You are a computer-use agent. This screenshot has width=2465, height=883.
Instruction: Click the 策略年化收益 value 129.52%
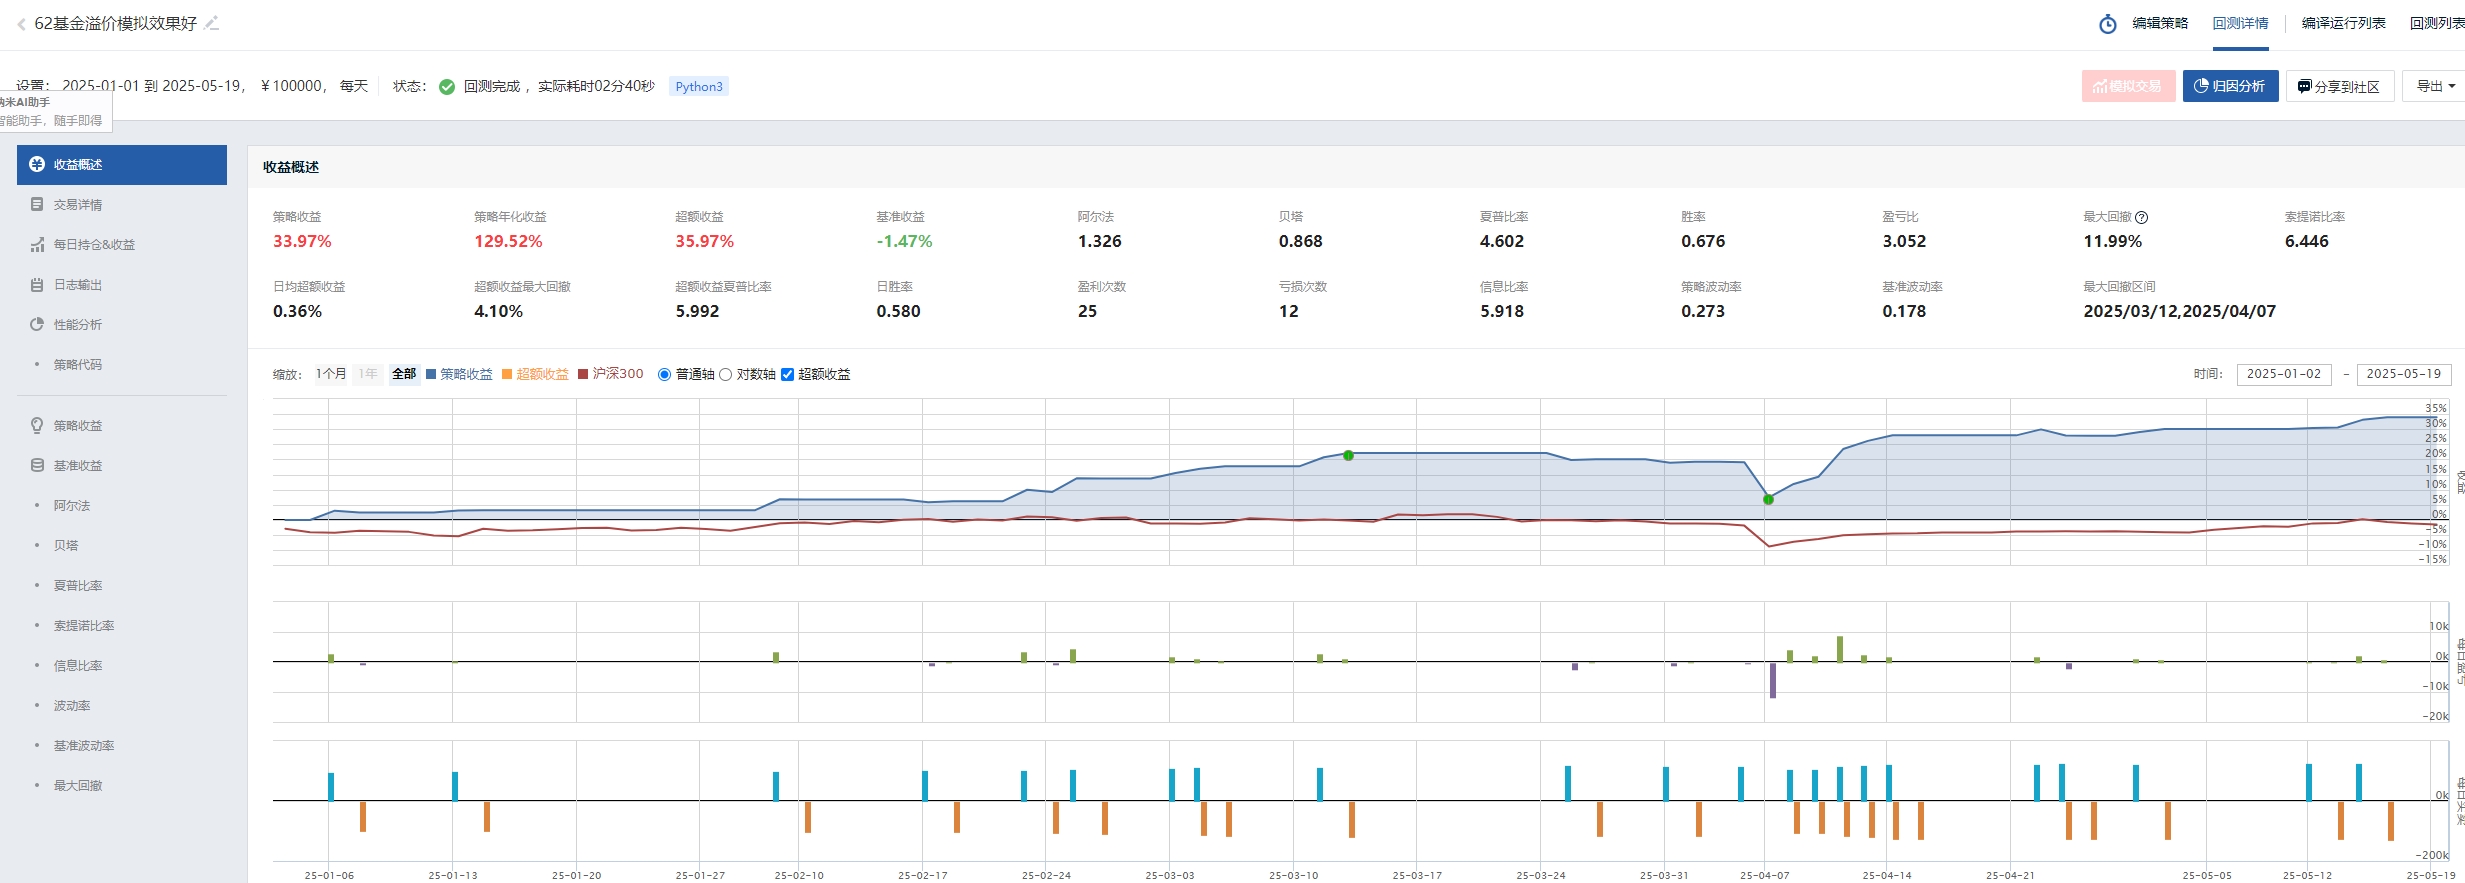click(x=508, y=242)
